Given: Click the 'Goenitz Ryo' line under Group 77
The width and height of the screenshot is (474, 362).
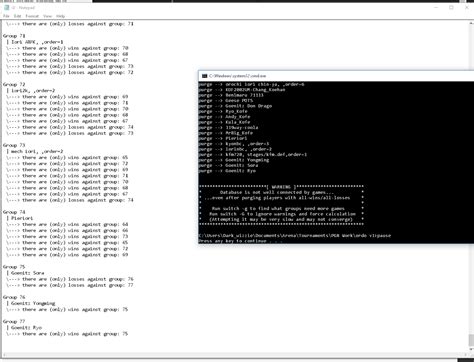Looking at the screenshot, I should pyautogui.click(x=24, y=327).
